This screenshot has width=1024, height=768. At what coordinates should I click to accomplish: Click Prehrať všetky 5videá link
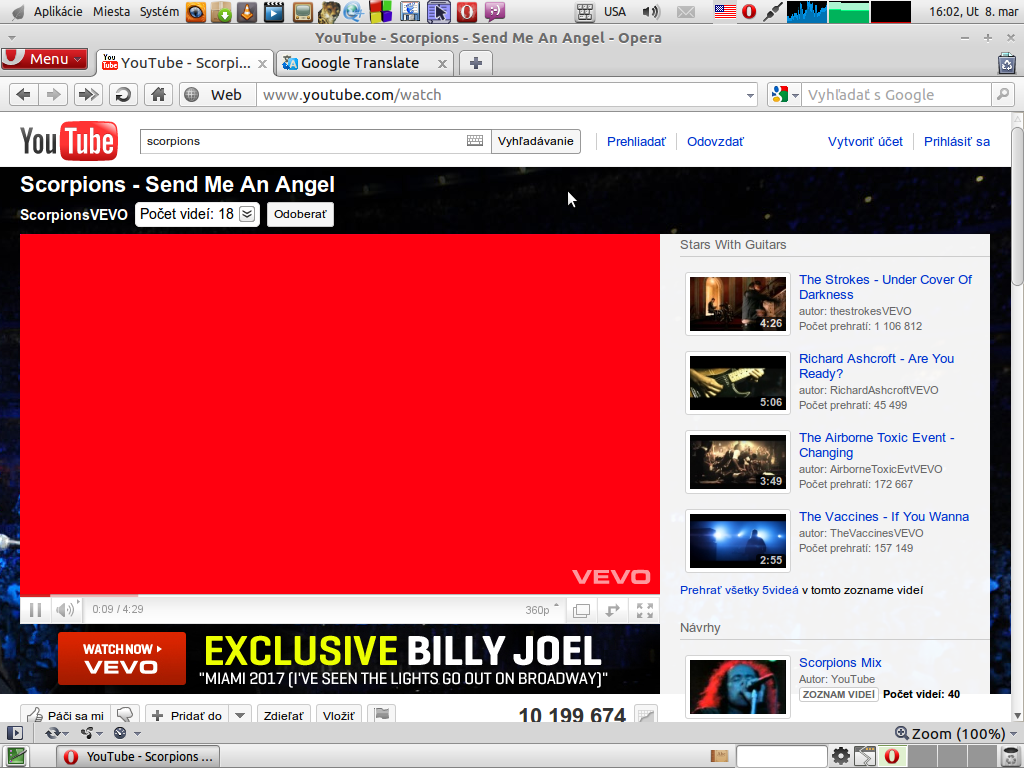[x=739, y=590]
